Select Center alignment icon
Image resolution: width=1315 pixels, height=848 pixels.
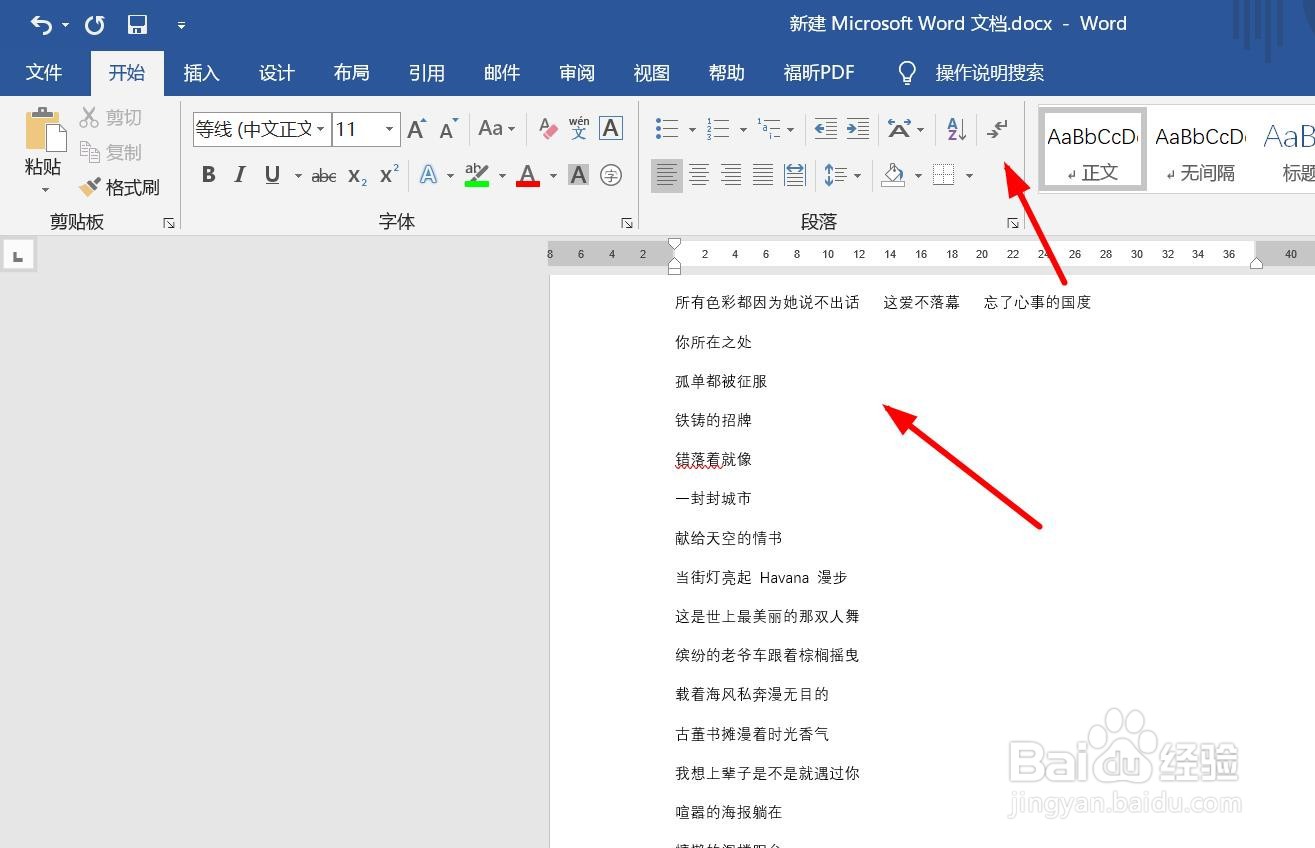[x=699, y=175]
